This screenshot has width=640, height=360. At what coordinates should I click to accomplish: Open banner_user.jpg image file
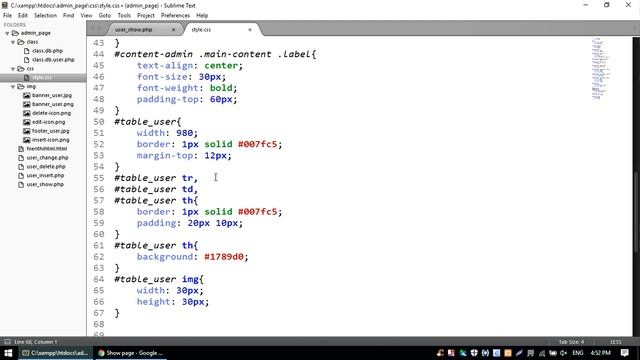52,96
